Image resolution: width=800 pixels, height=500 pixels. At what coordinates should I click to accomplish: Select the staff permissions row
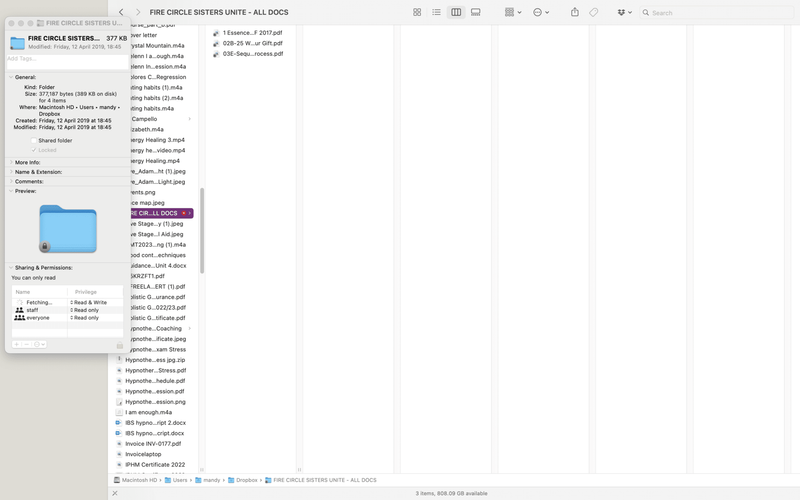(x=67, y=310)
